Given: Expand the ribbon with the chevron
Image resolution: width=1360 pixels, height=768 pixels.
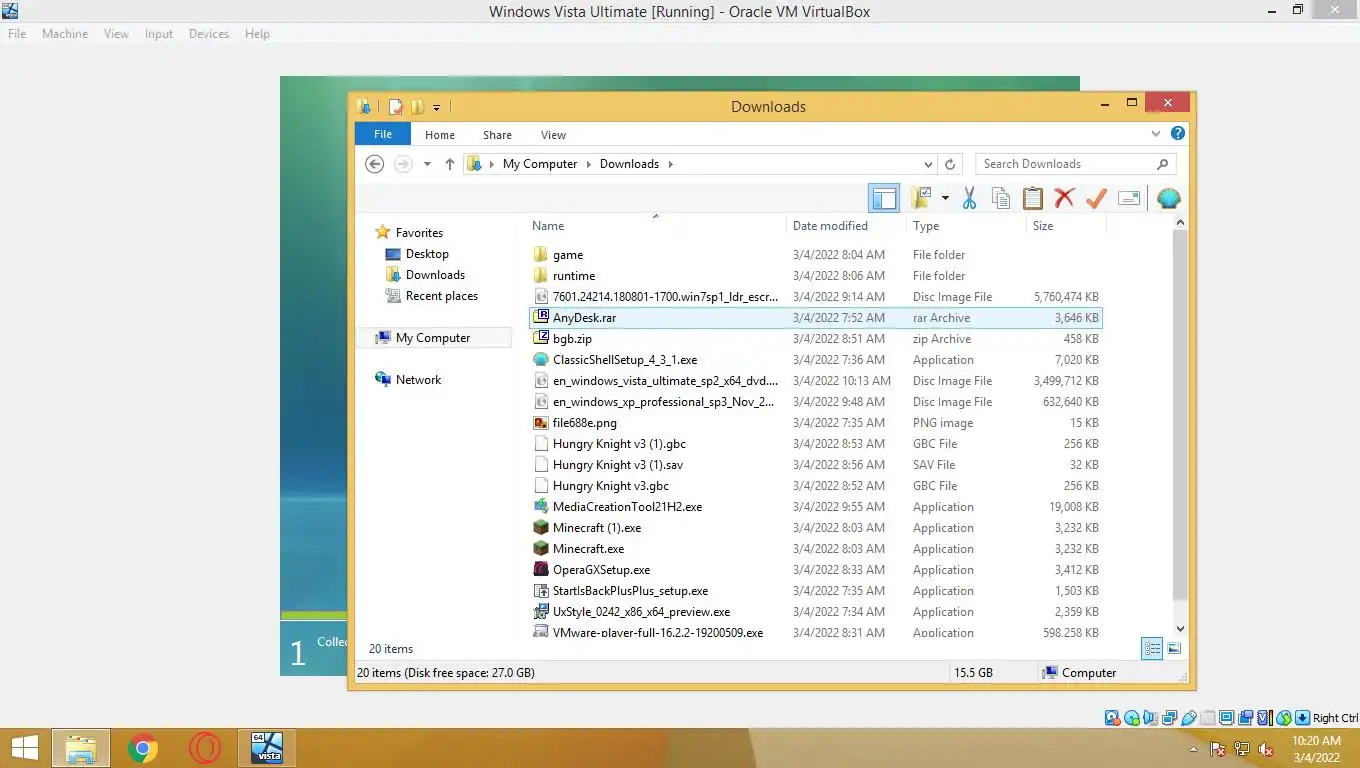Looking at the screenshot, I should [x=1156, y=134].
